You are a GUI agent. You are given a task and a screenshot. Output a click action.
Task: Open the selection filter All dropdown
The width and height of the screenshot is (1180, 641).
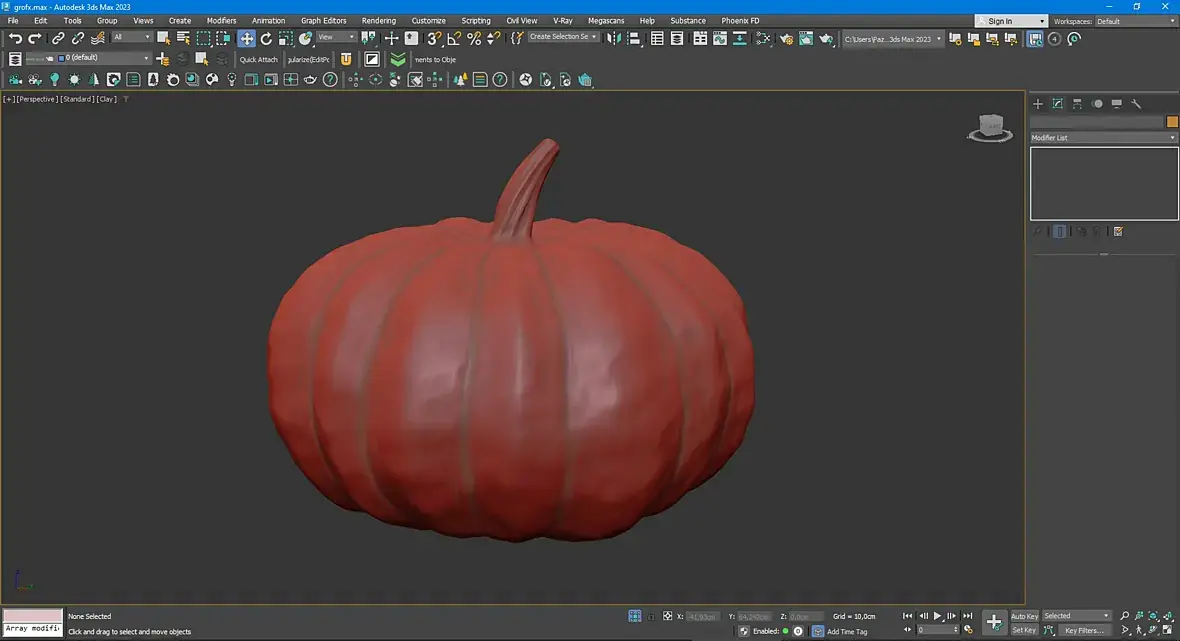131,37
